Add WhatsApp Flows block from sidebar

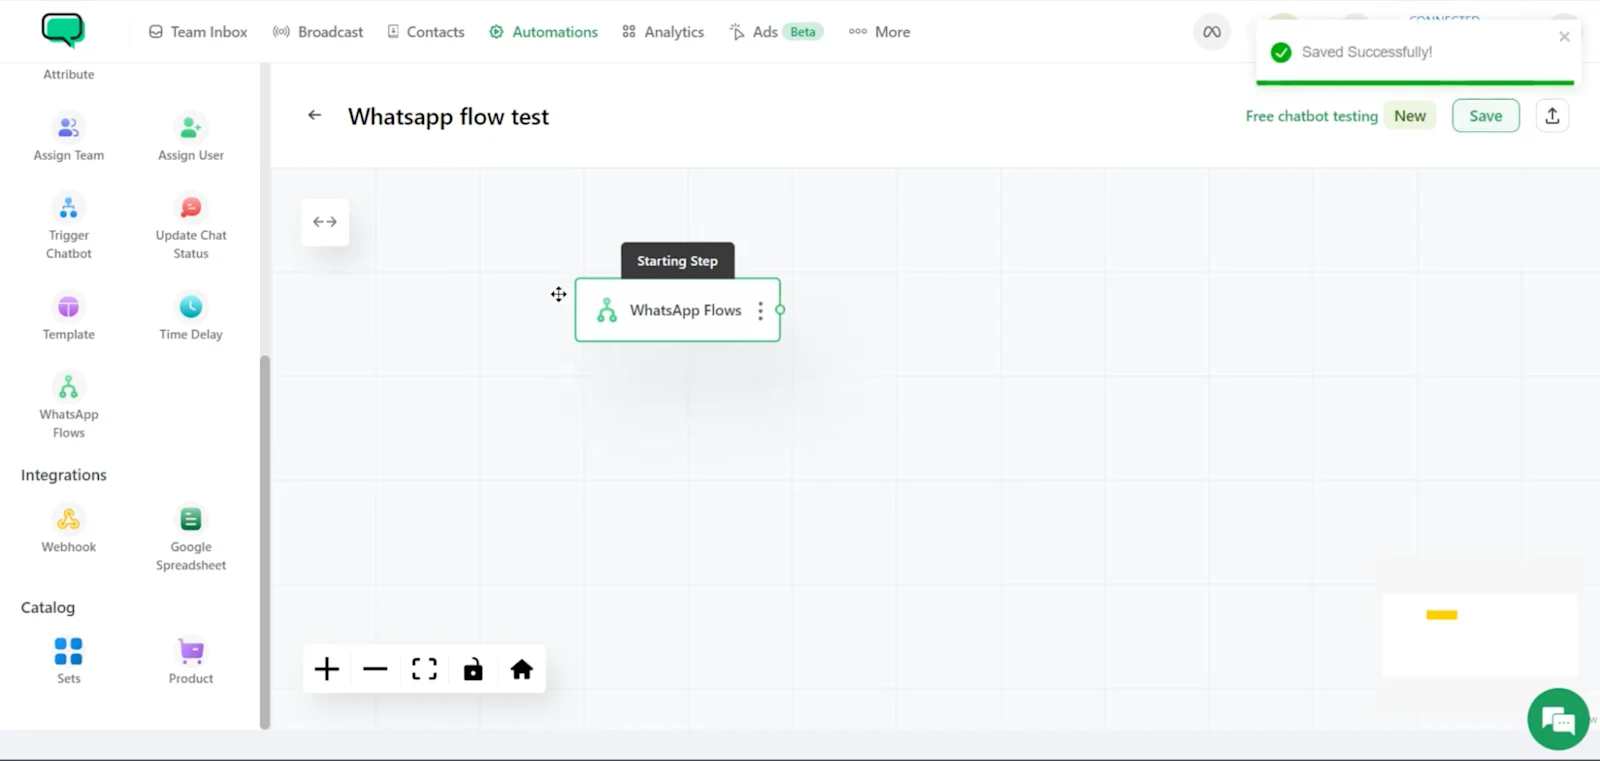[x=68, y=405]
